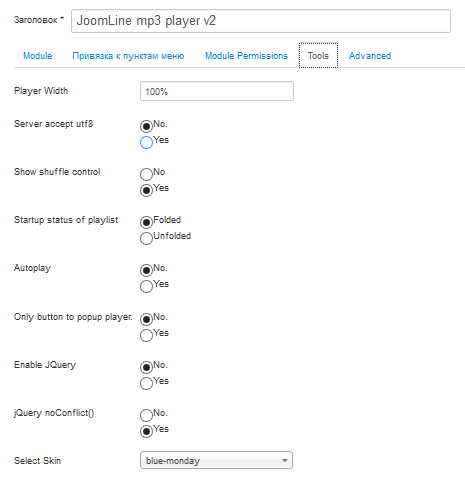Click the Select Skin label

pyautogui.click(x=37, y=461)
